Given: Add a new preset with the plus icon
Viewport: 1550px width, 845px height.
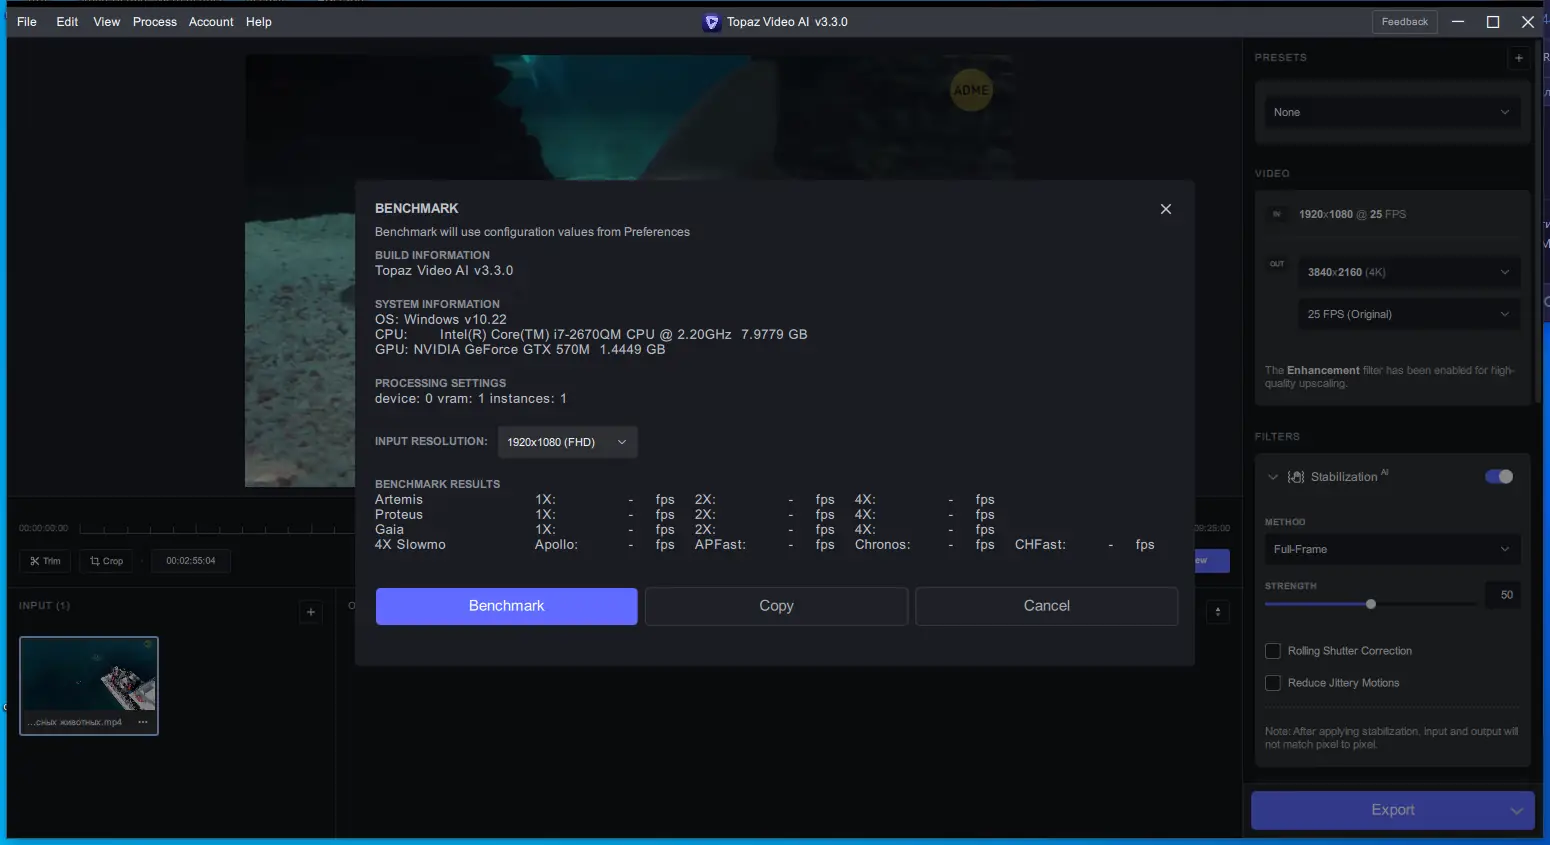Looking at the screenshot, I should [x=1519, y=58].
